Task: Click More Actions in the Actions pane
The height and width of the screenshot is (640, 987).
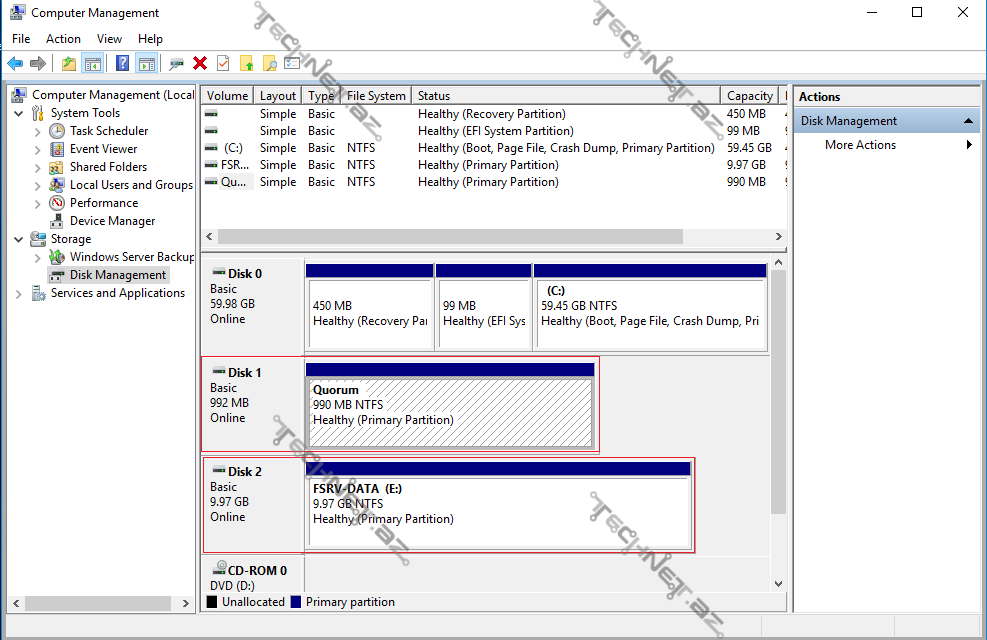Action: [x=860, y=145]
